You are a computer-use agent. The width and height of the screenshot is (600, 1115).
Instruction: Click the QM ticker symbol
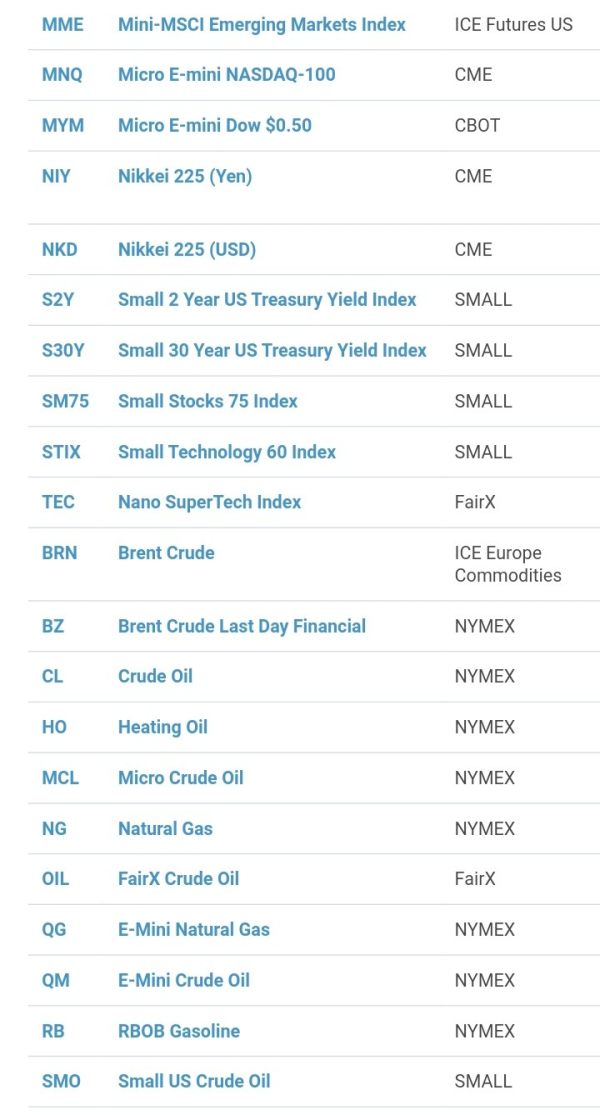55,981
